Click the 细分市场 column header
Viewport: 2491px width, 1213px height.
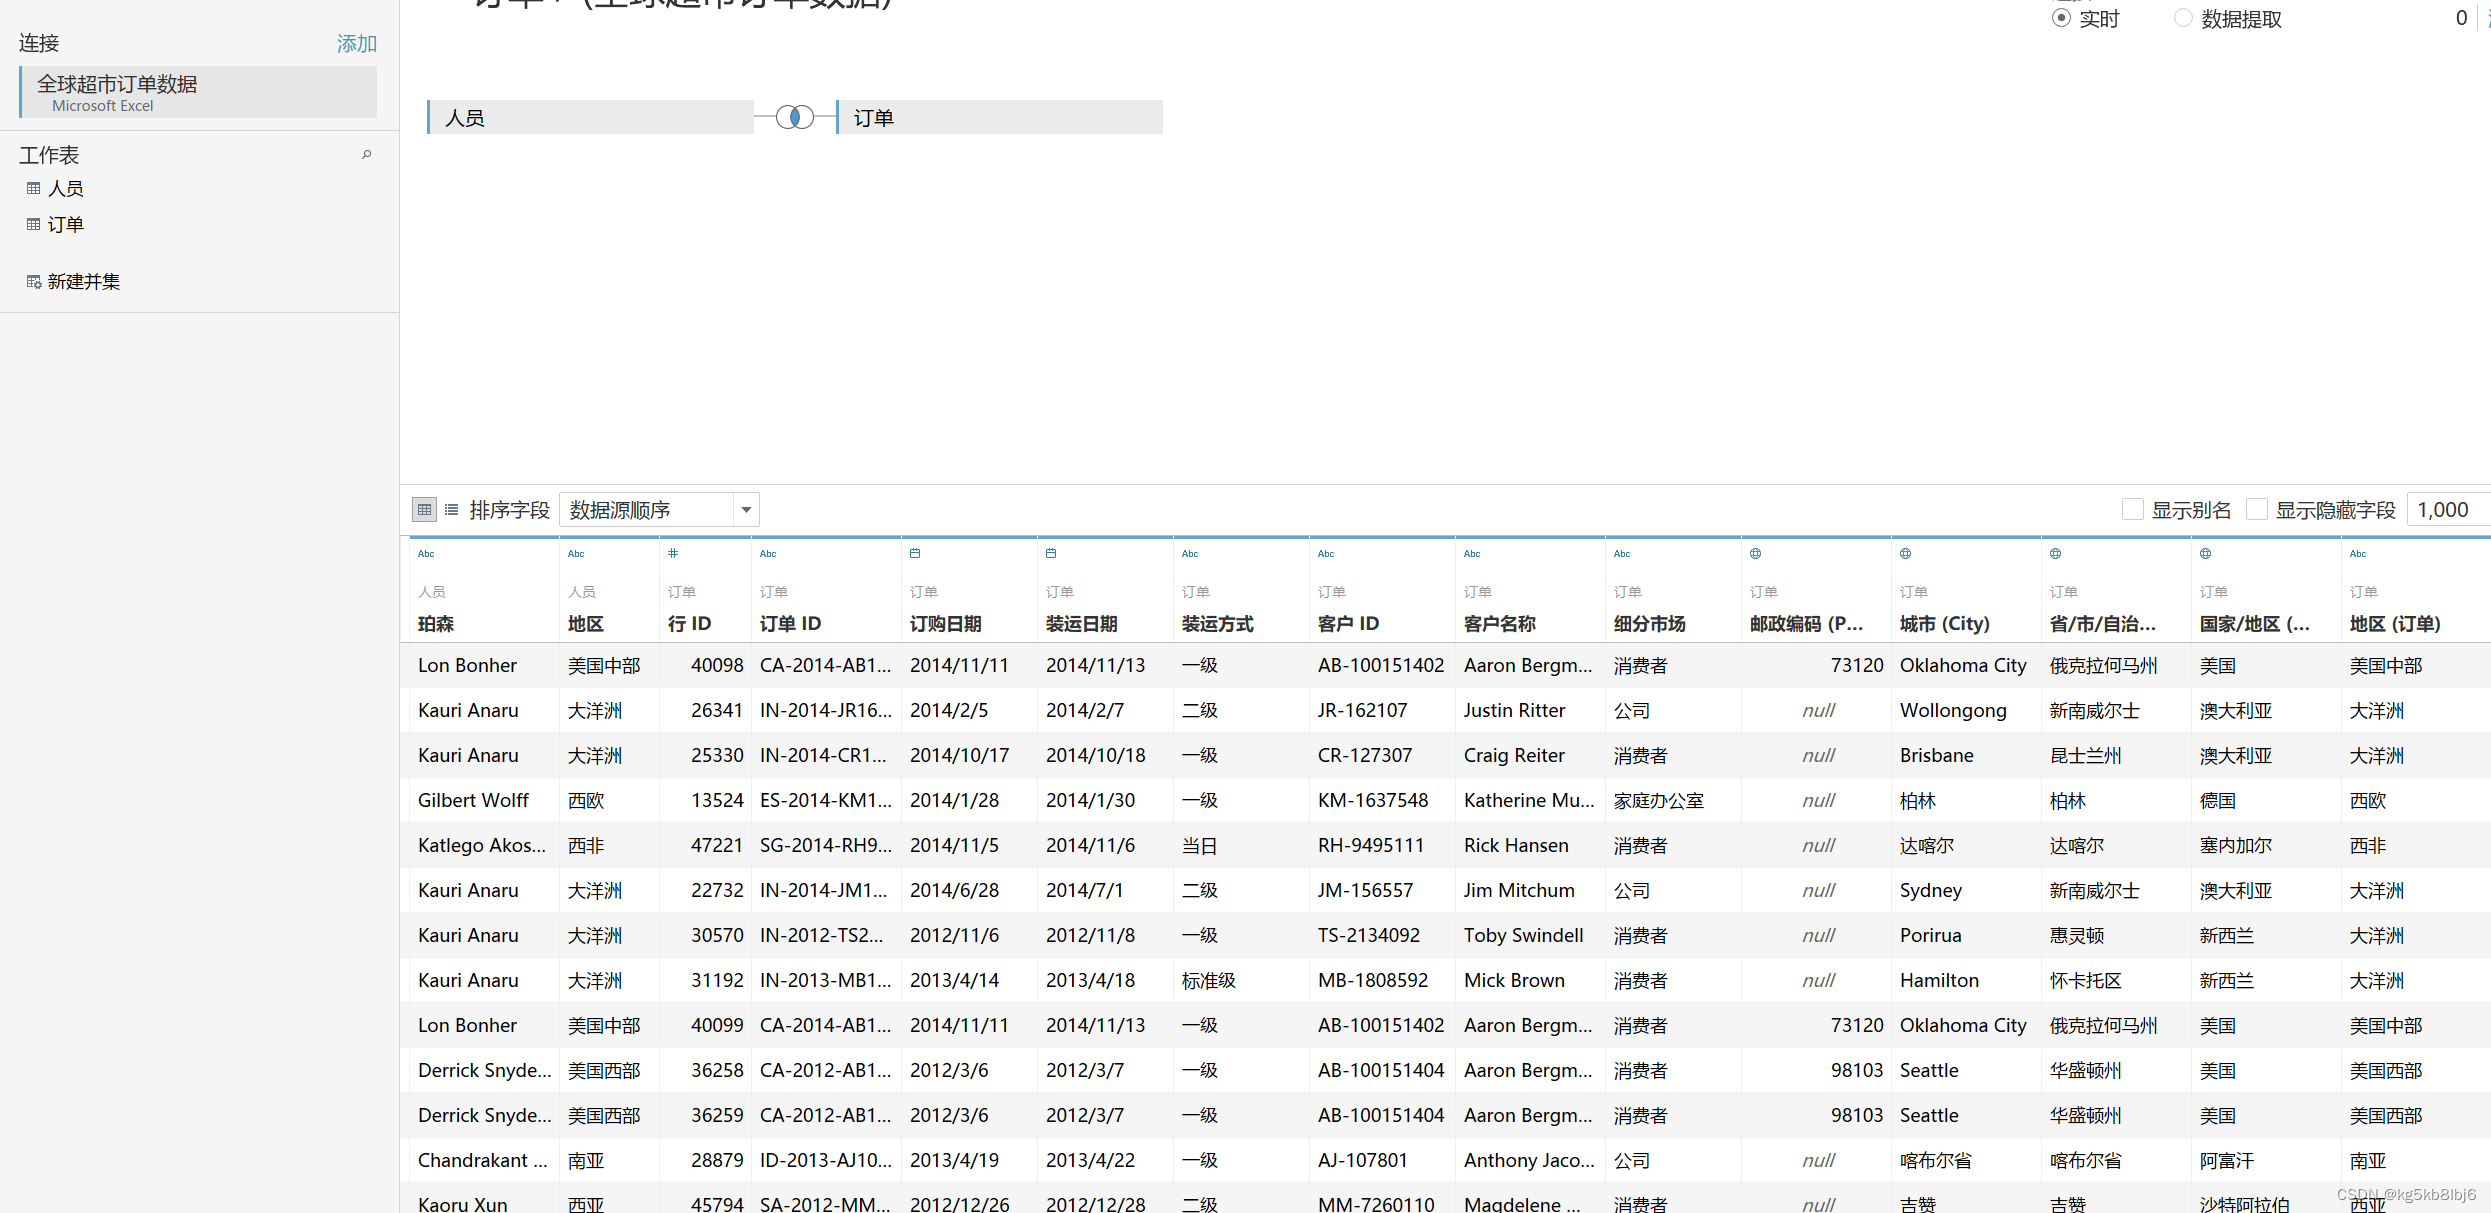1649,624
